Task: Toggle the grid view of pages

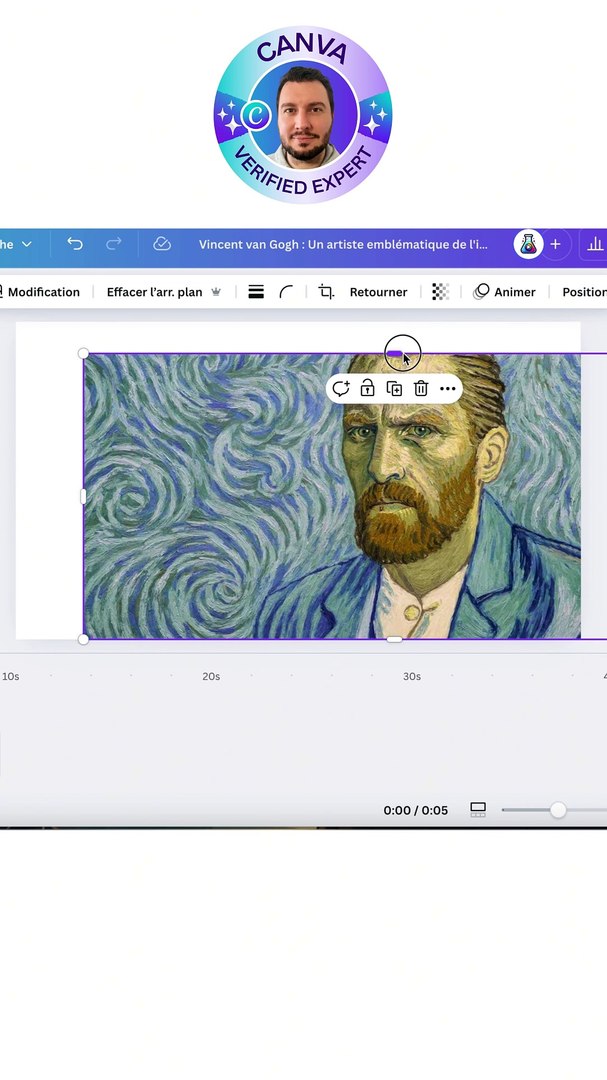Action: pos(477,810)
